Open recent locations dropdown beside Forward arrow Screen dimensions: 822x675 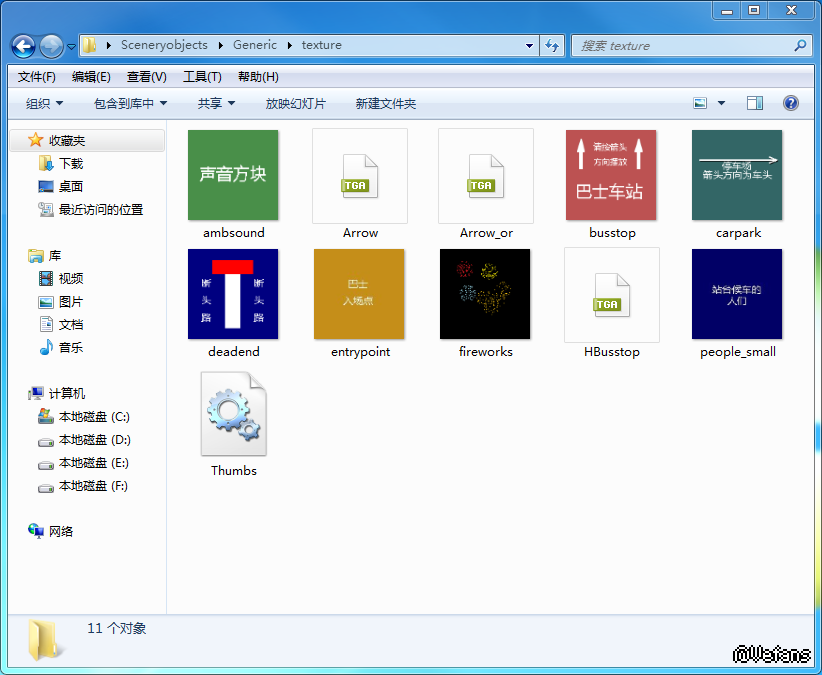click(71, 47)
